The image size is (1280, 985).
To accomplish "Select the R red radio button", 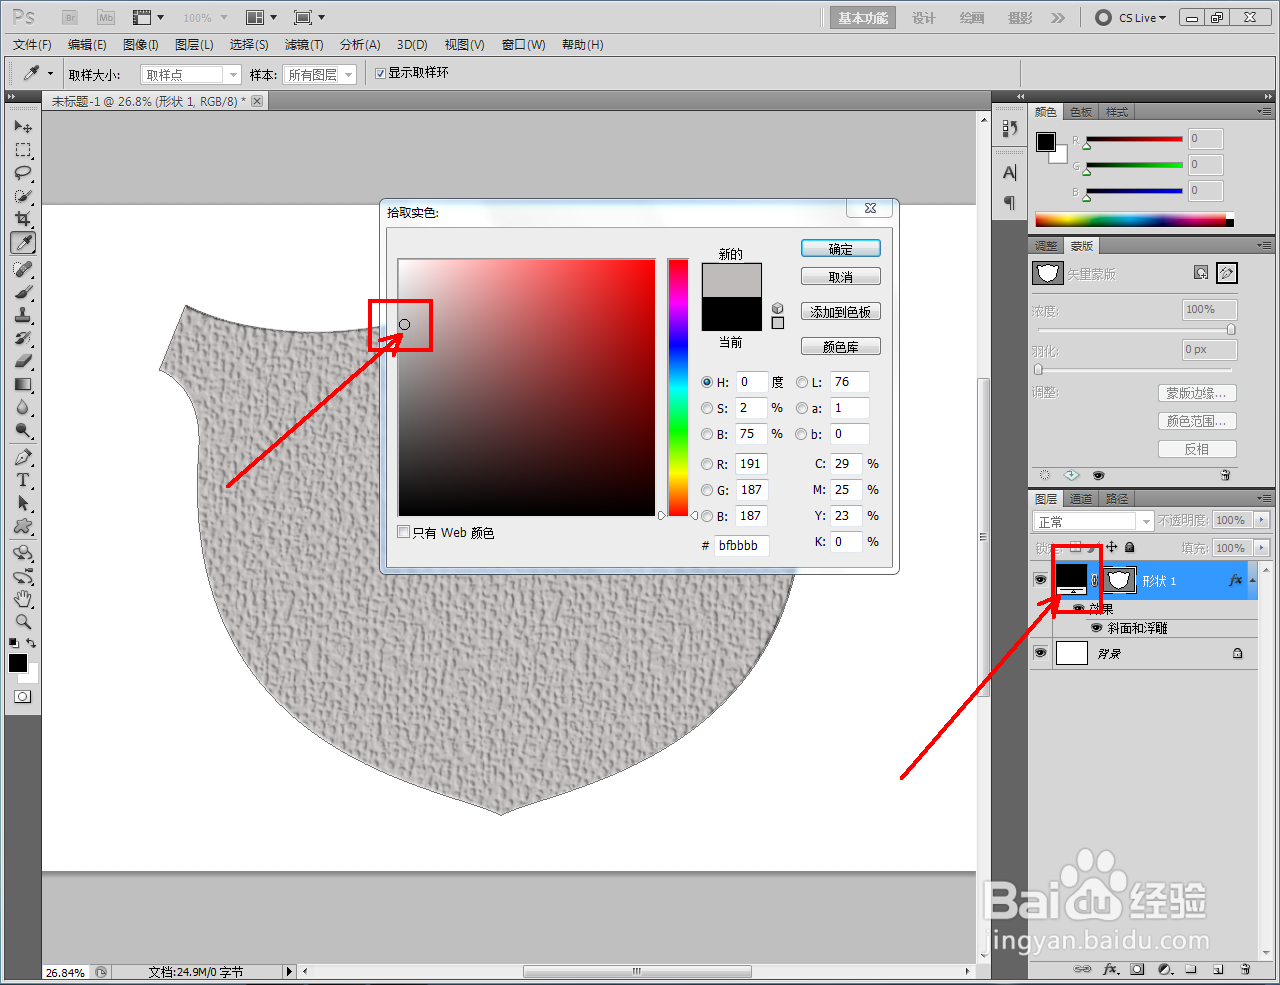I will [707, 464].
